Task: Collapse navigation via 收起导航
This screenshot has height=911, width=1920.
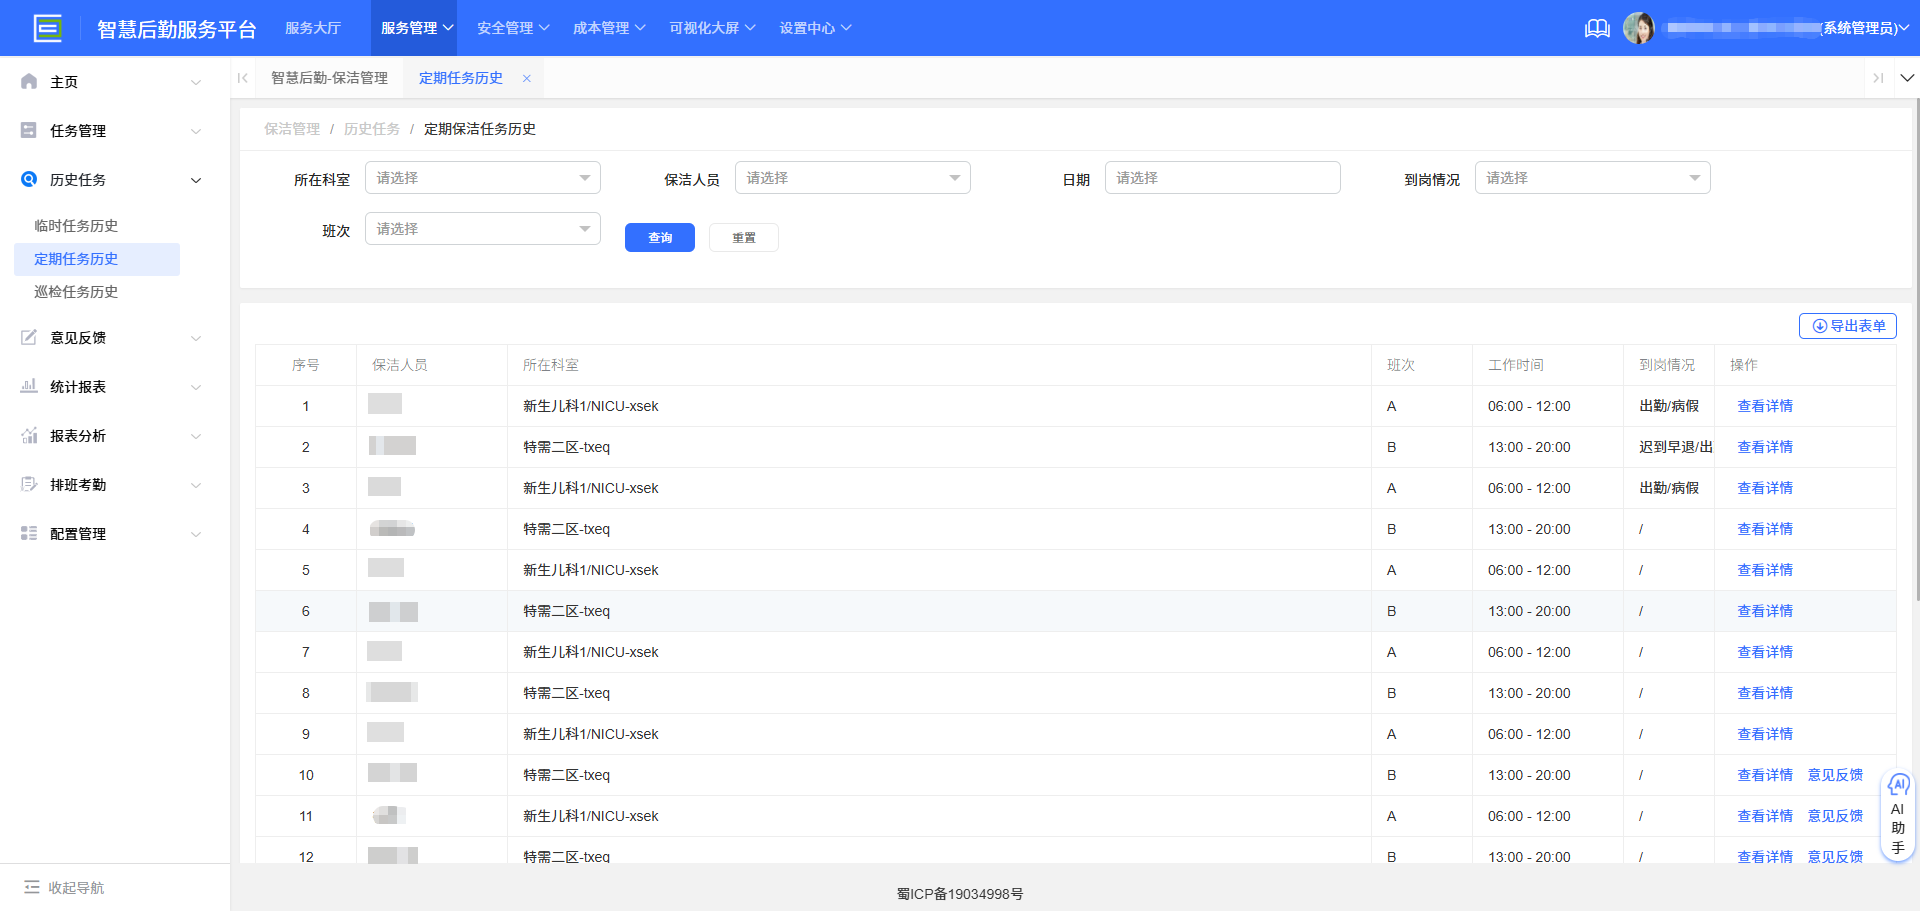Action: tap(64, 887)
